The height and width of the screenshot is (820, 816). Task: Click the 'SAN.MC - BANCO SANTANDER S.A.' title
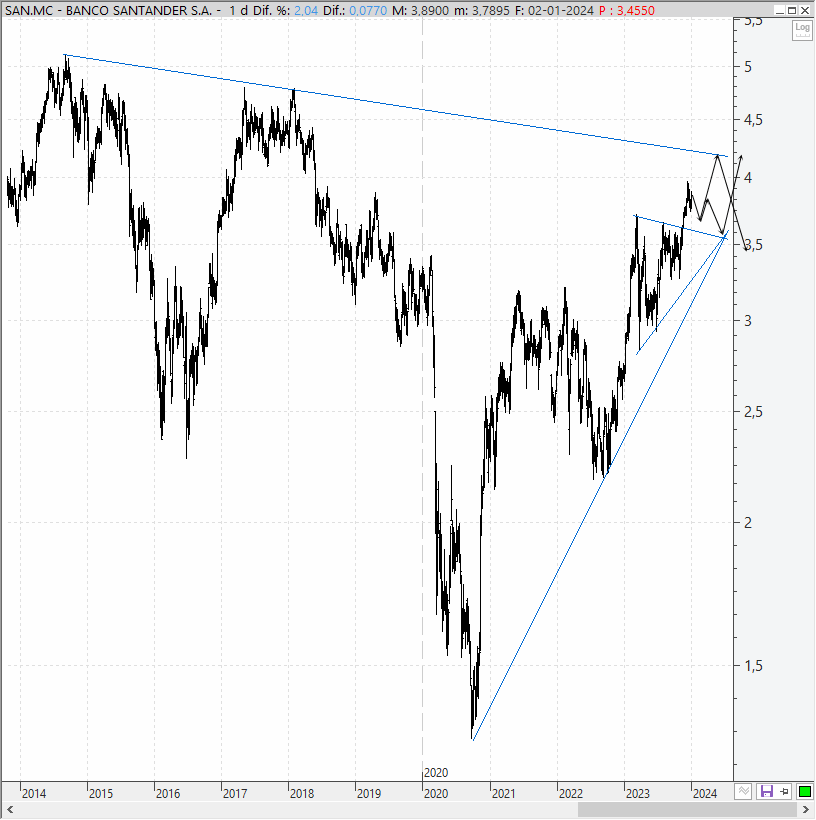tap(108, 10)
